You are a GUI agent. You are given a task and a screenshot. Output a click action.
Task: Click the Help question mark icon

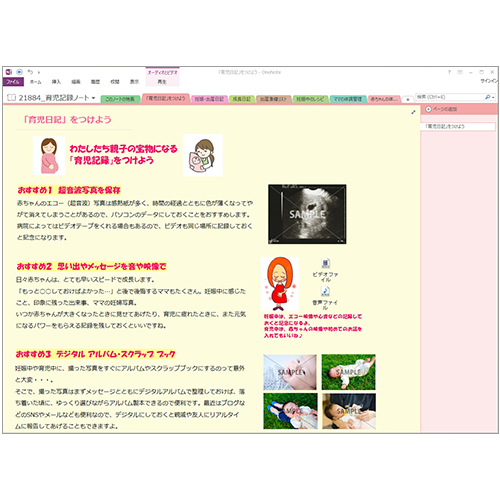pyautogui.click(x=449, y=72)
